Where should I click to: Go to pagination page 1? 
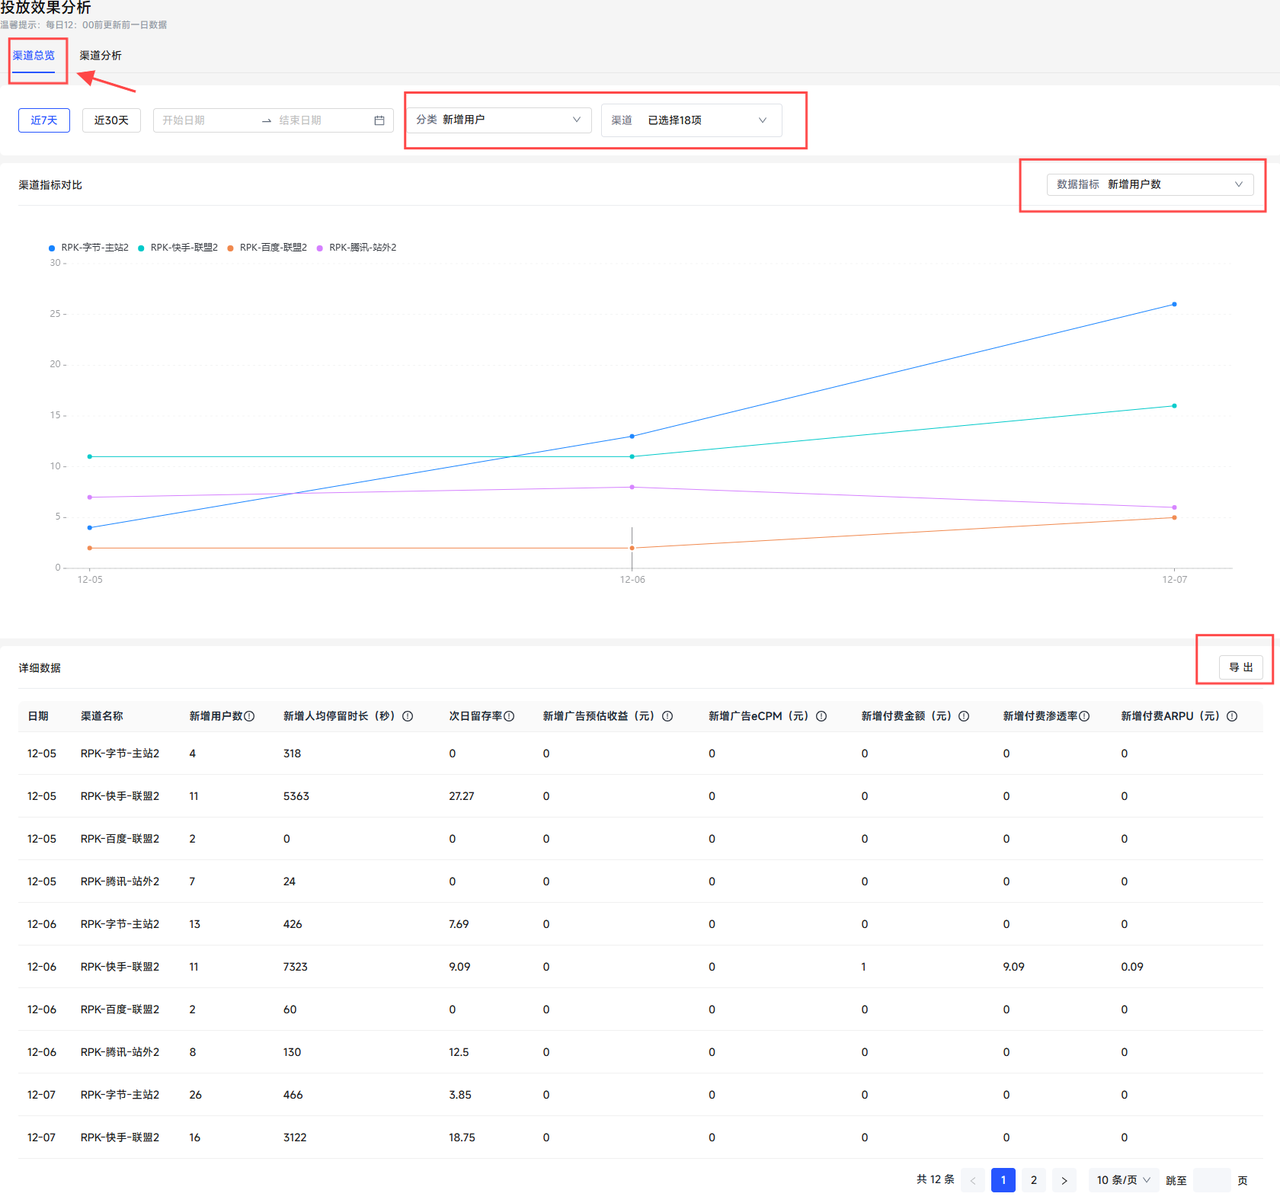[x=1003, y=1180]
